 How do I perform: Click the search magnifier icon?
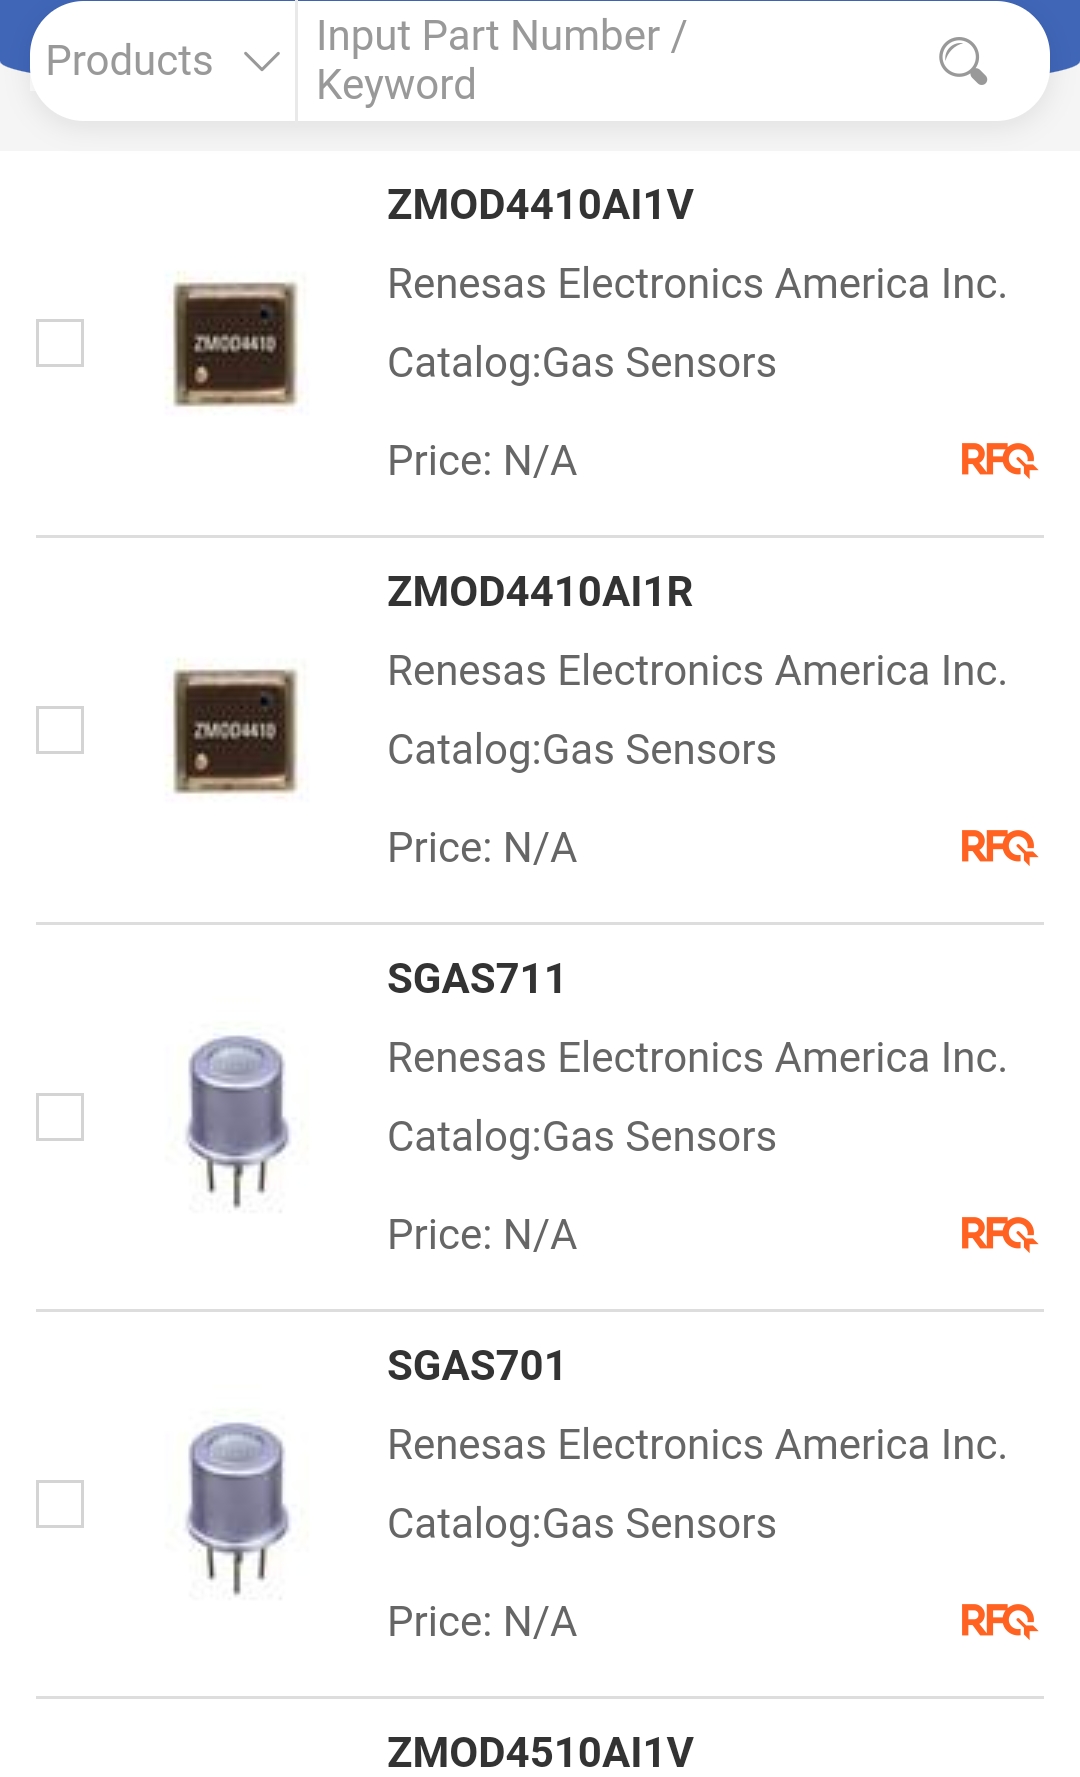pos(963,61)
